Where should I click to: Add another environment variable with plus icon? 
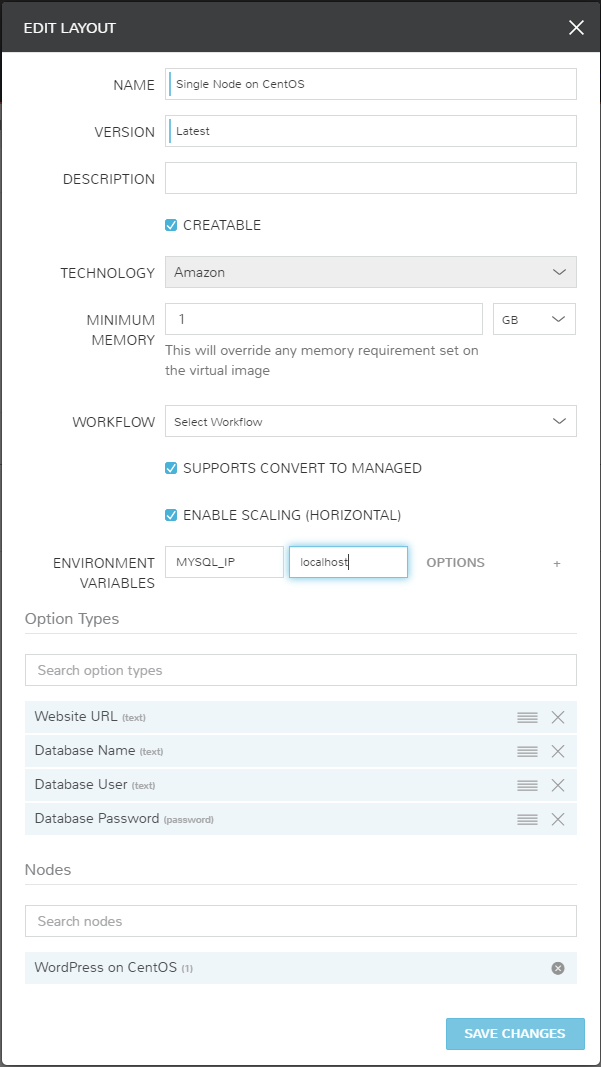click(557, 563)
